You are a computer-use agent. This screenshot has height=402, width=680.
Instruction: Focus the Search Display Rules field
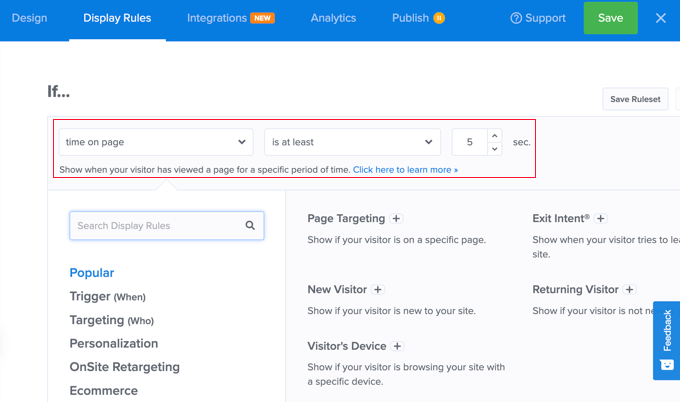pos(167,226)
